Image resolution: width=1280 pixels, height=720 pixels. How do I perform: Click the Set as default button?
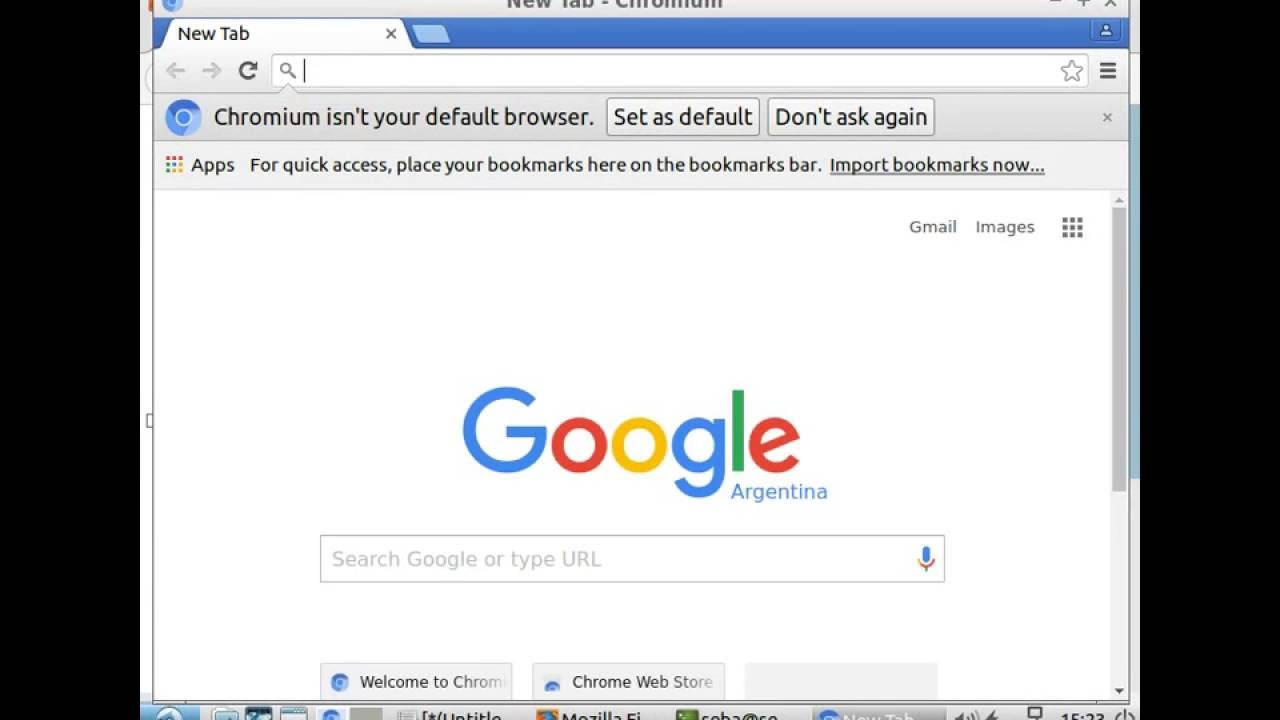click(x=683, y=117)
